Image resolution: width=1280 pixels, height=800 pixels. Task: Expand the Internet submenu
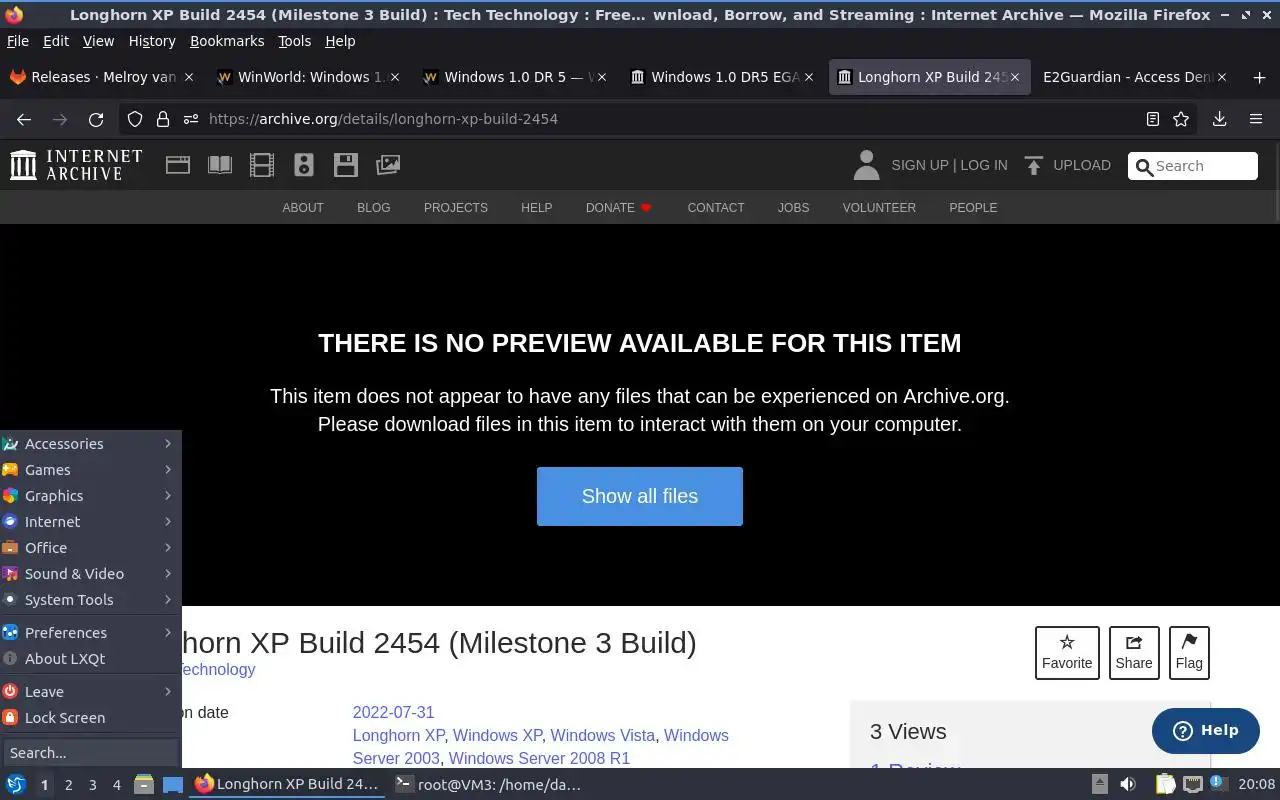[x=90, y=522]
